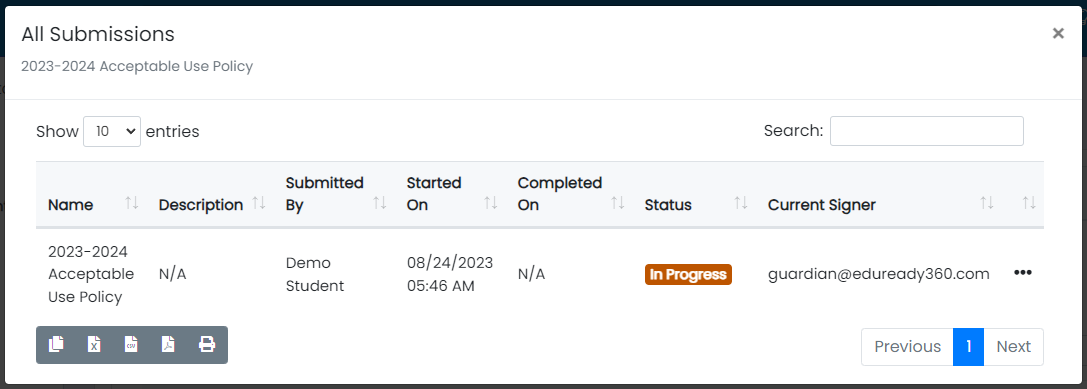This screenshot has width=1087, height=389.
Task: Open the three-dot actions menu for submission
Action: [x=1023, y=273]
